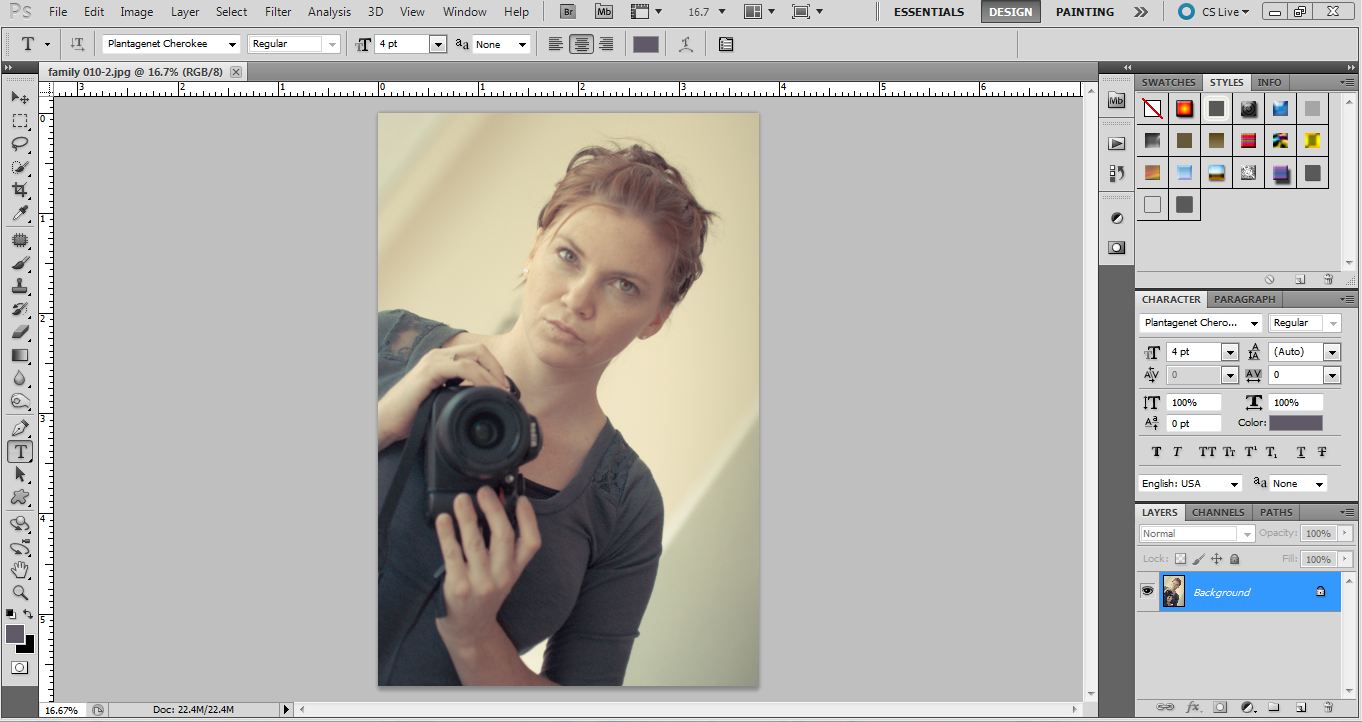Viewport: 1362px width, 722px height.
Task: Select the Hand tool
Action: click(x=20, y=570)
